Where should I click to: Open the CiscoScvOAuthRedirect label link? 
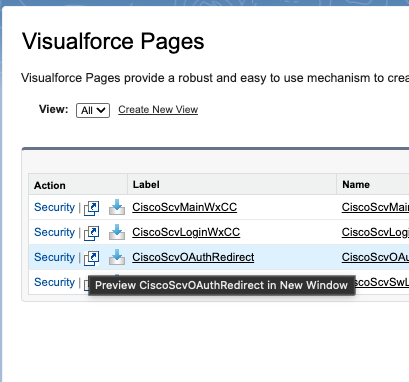click(x=193, y=257)
